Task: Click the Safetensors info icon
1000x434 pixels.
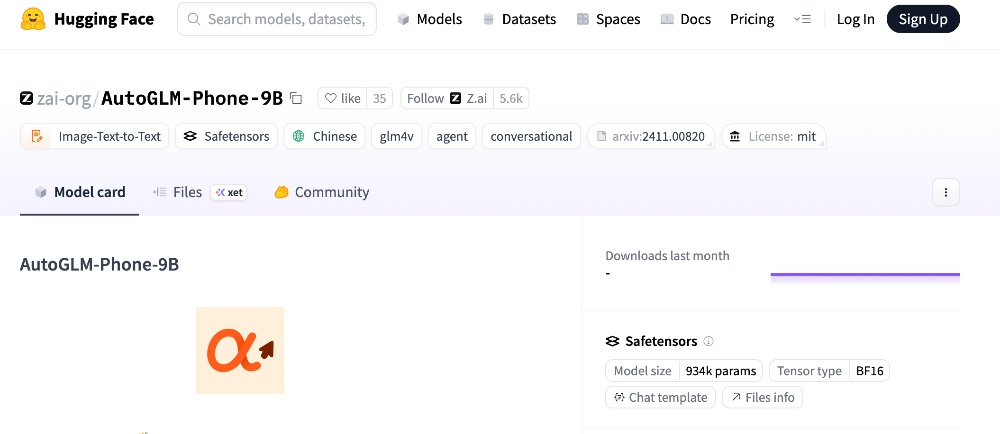Action: coord(709,341)
